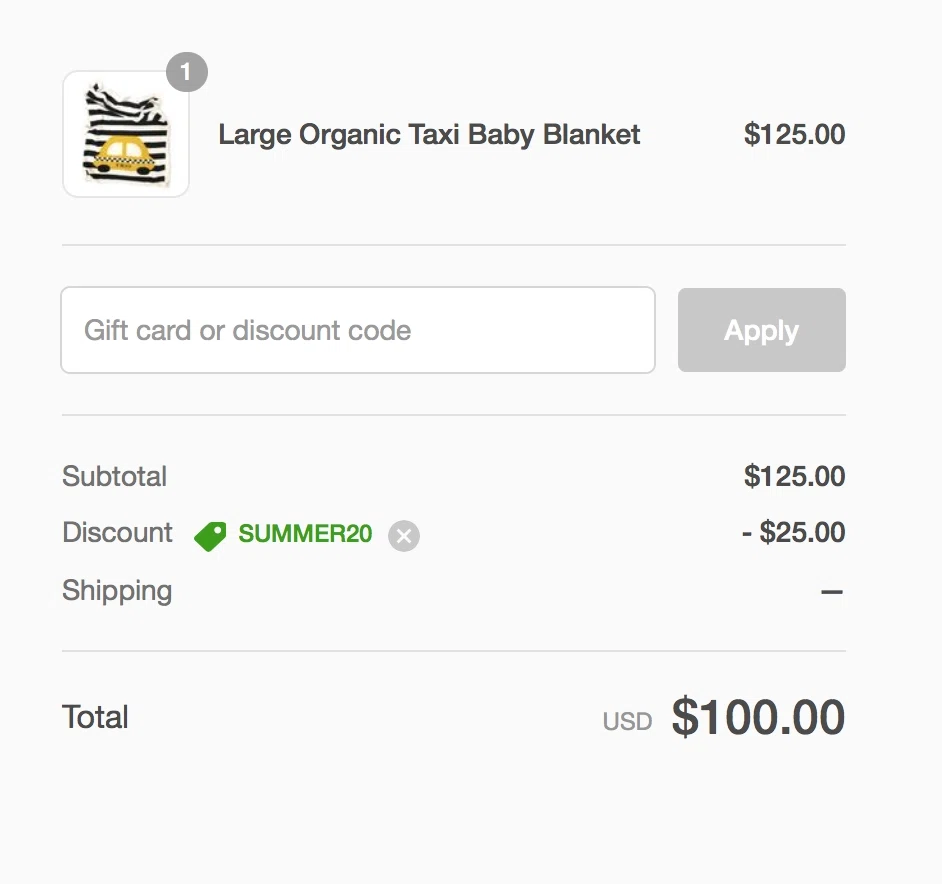Click the yellow taxi in product image
Screen dimensions: 942x884
(x=125, y=156)
